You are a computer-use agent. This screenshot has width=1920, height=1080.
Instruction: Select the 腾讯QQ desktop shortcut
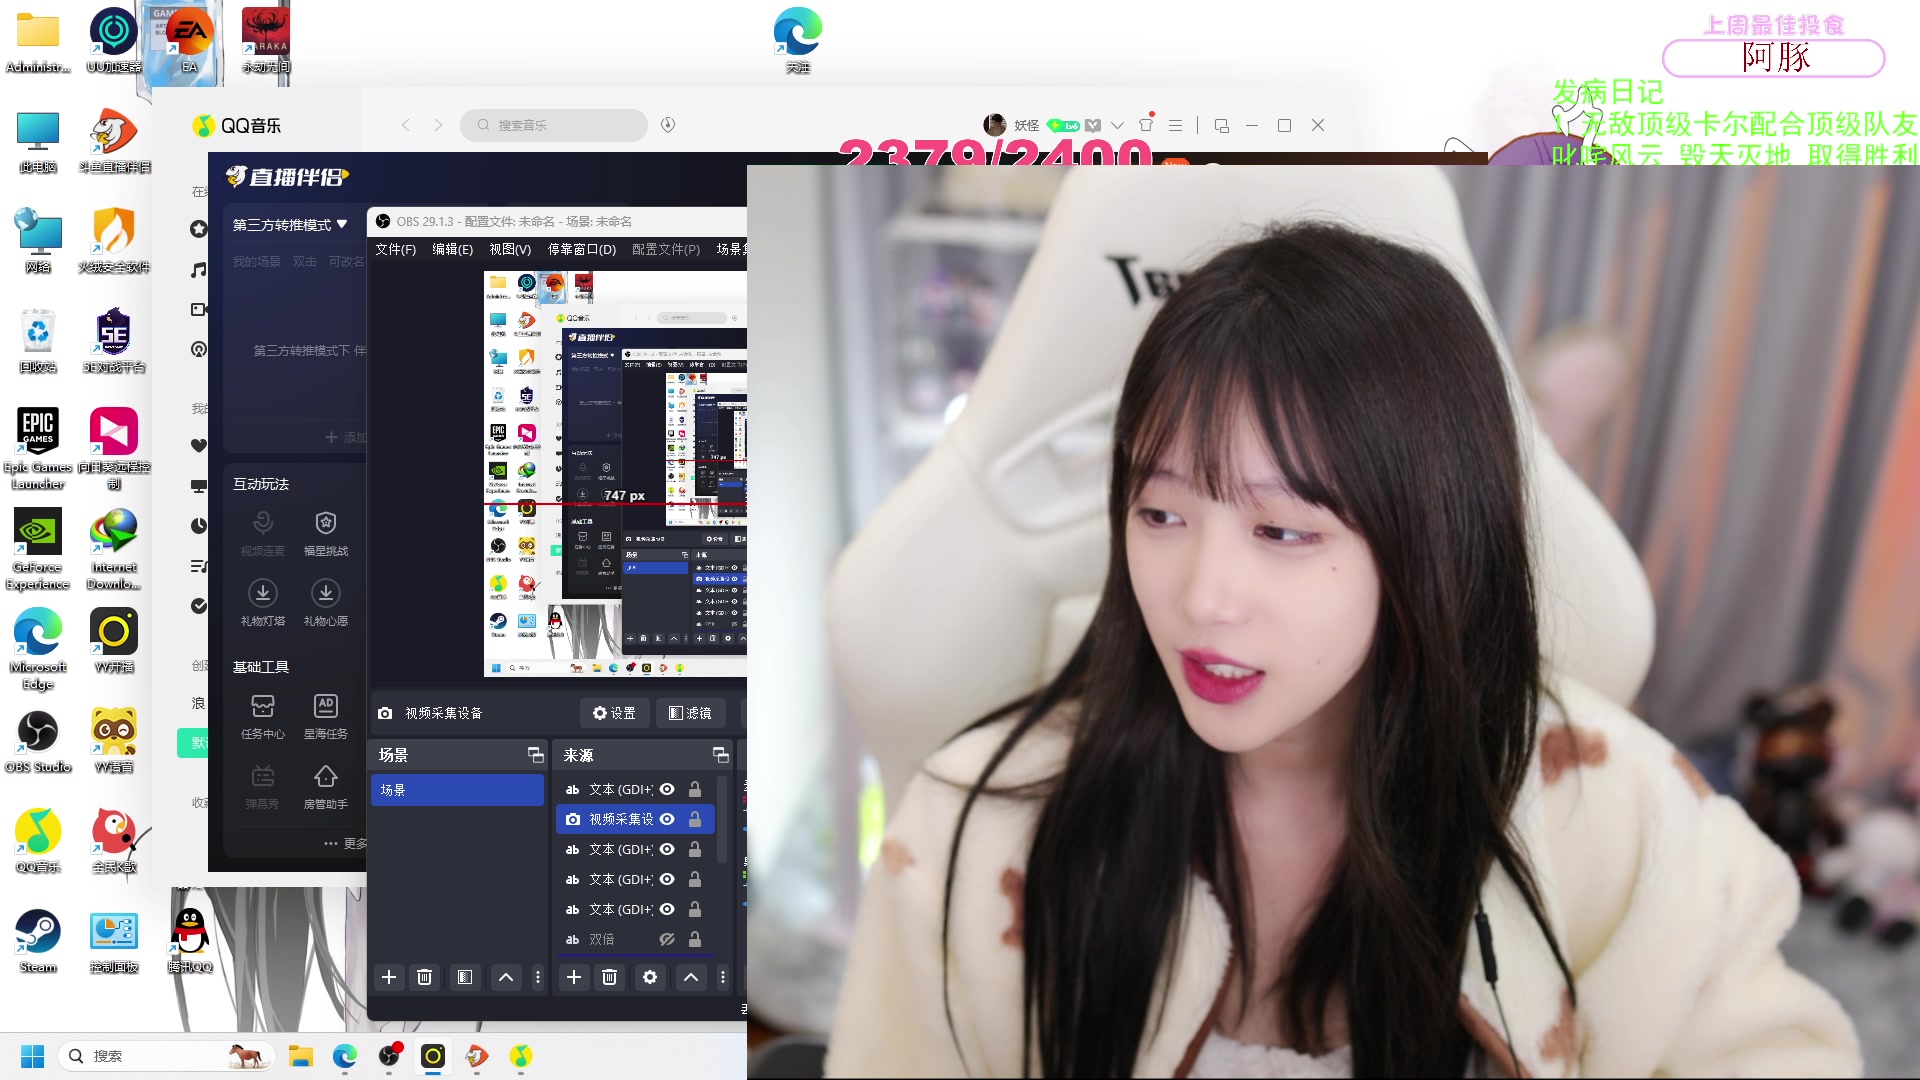pyautogui.click(x=189, y=940)
